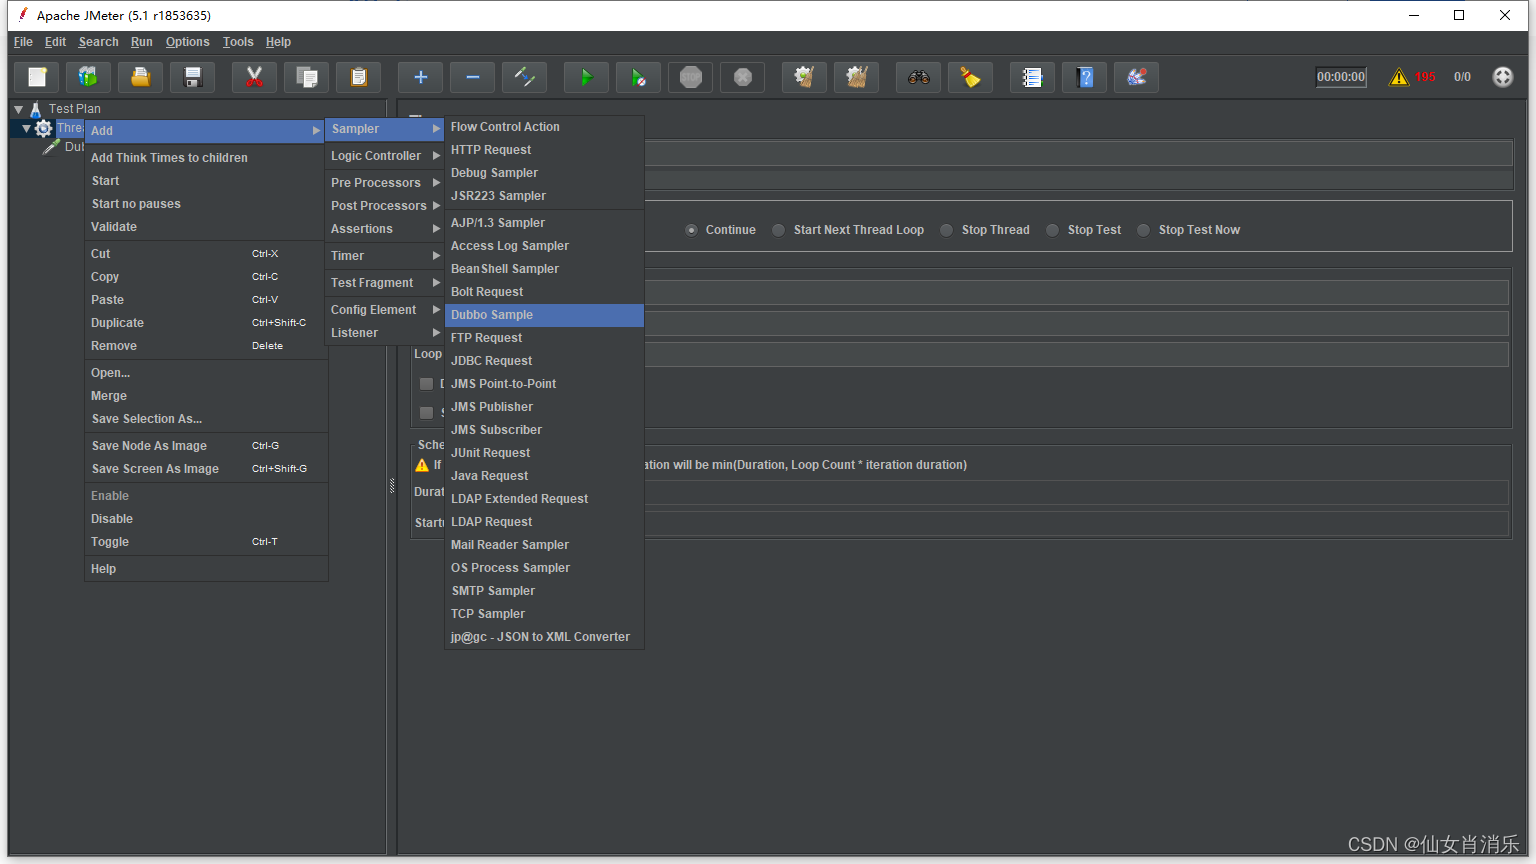Viewport: 1536px width, 864px height.
Task: Click the Open file folder icon
Action: [141, 77]
